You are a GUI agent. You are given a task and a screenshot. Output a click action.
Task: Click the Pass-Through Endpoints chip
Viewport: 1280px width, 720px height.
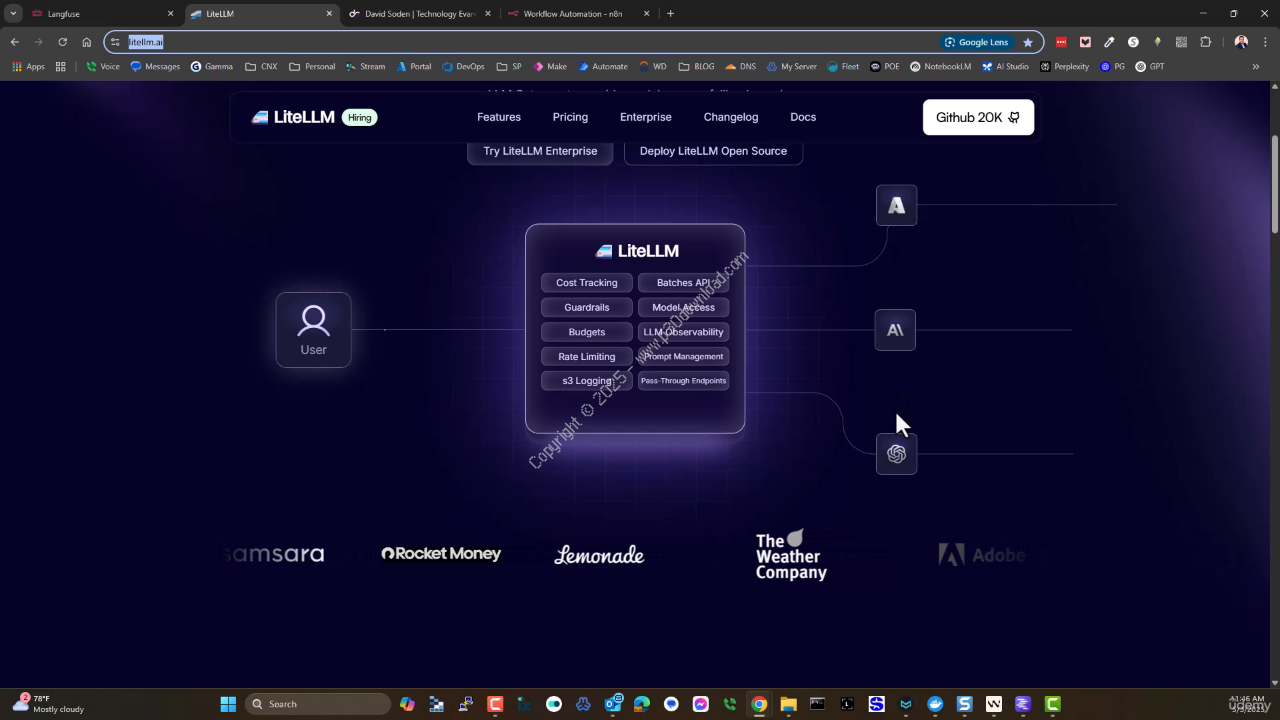pyautogui.click(x=684, y=381)
